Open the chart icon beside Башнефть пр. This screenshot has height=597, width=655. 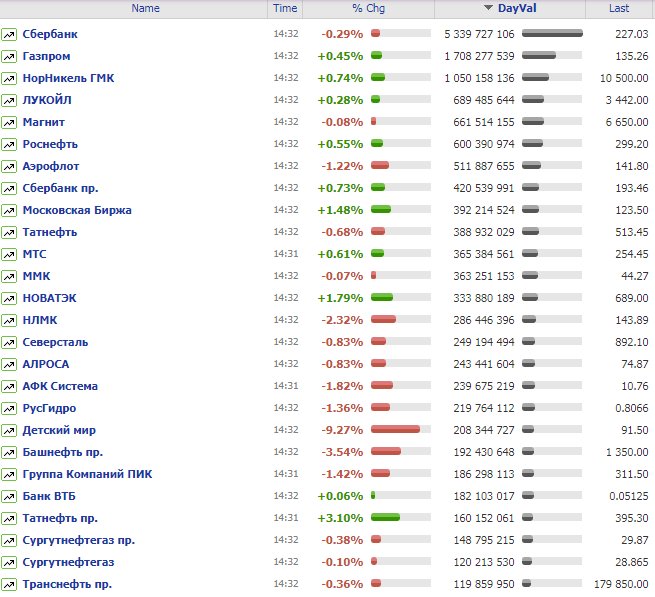click(x=9, y=452)
